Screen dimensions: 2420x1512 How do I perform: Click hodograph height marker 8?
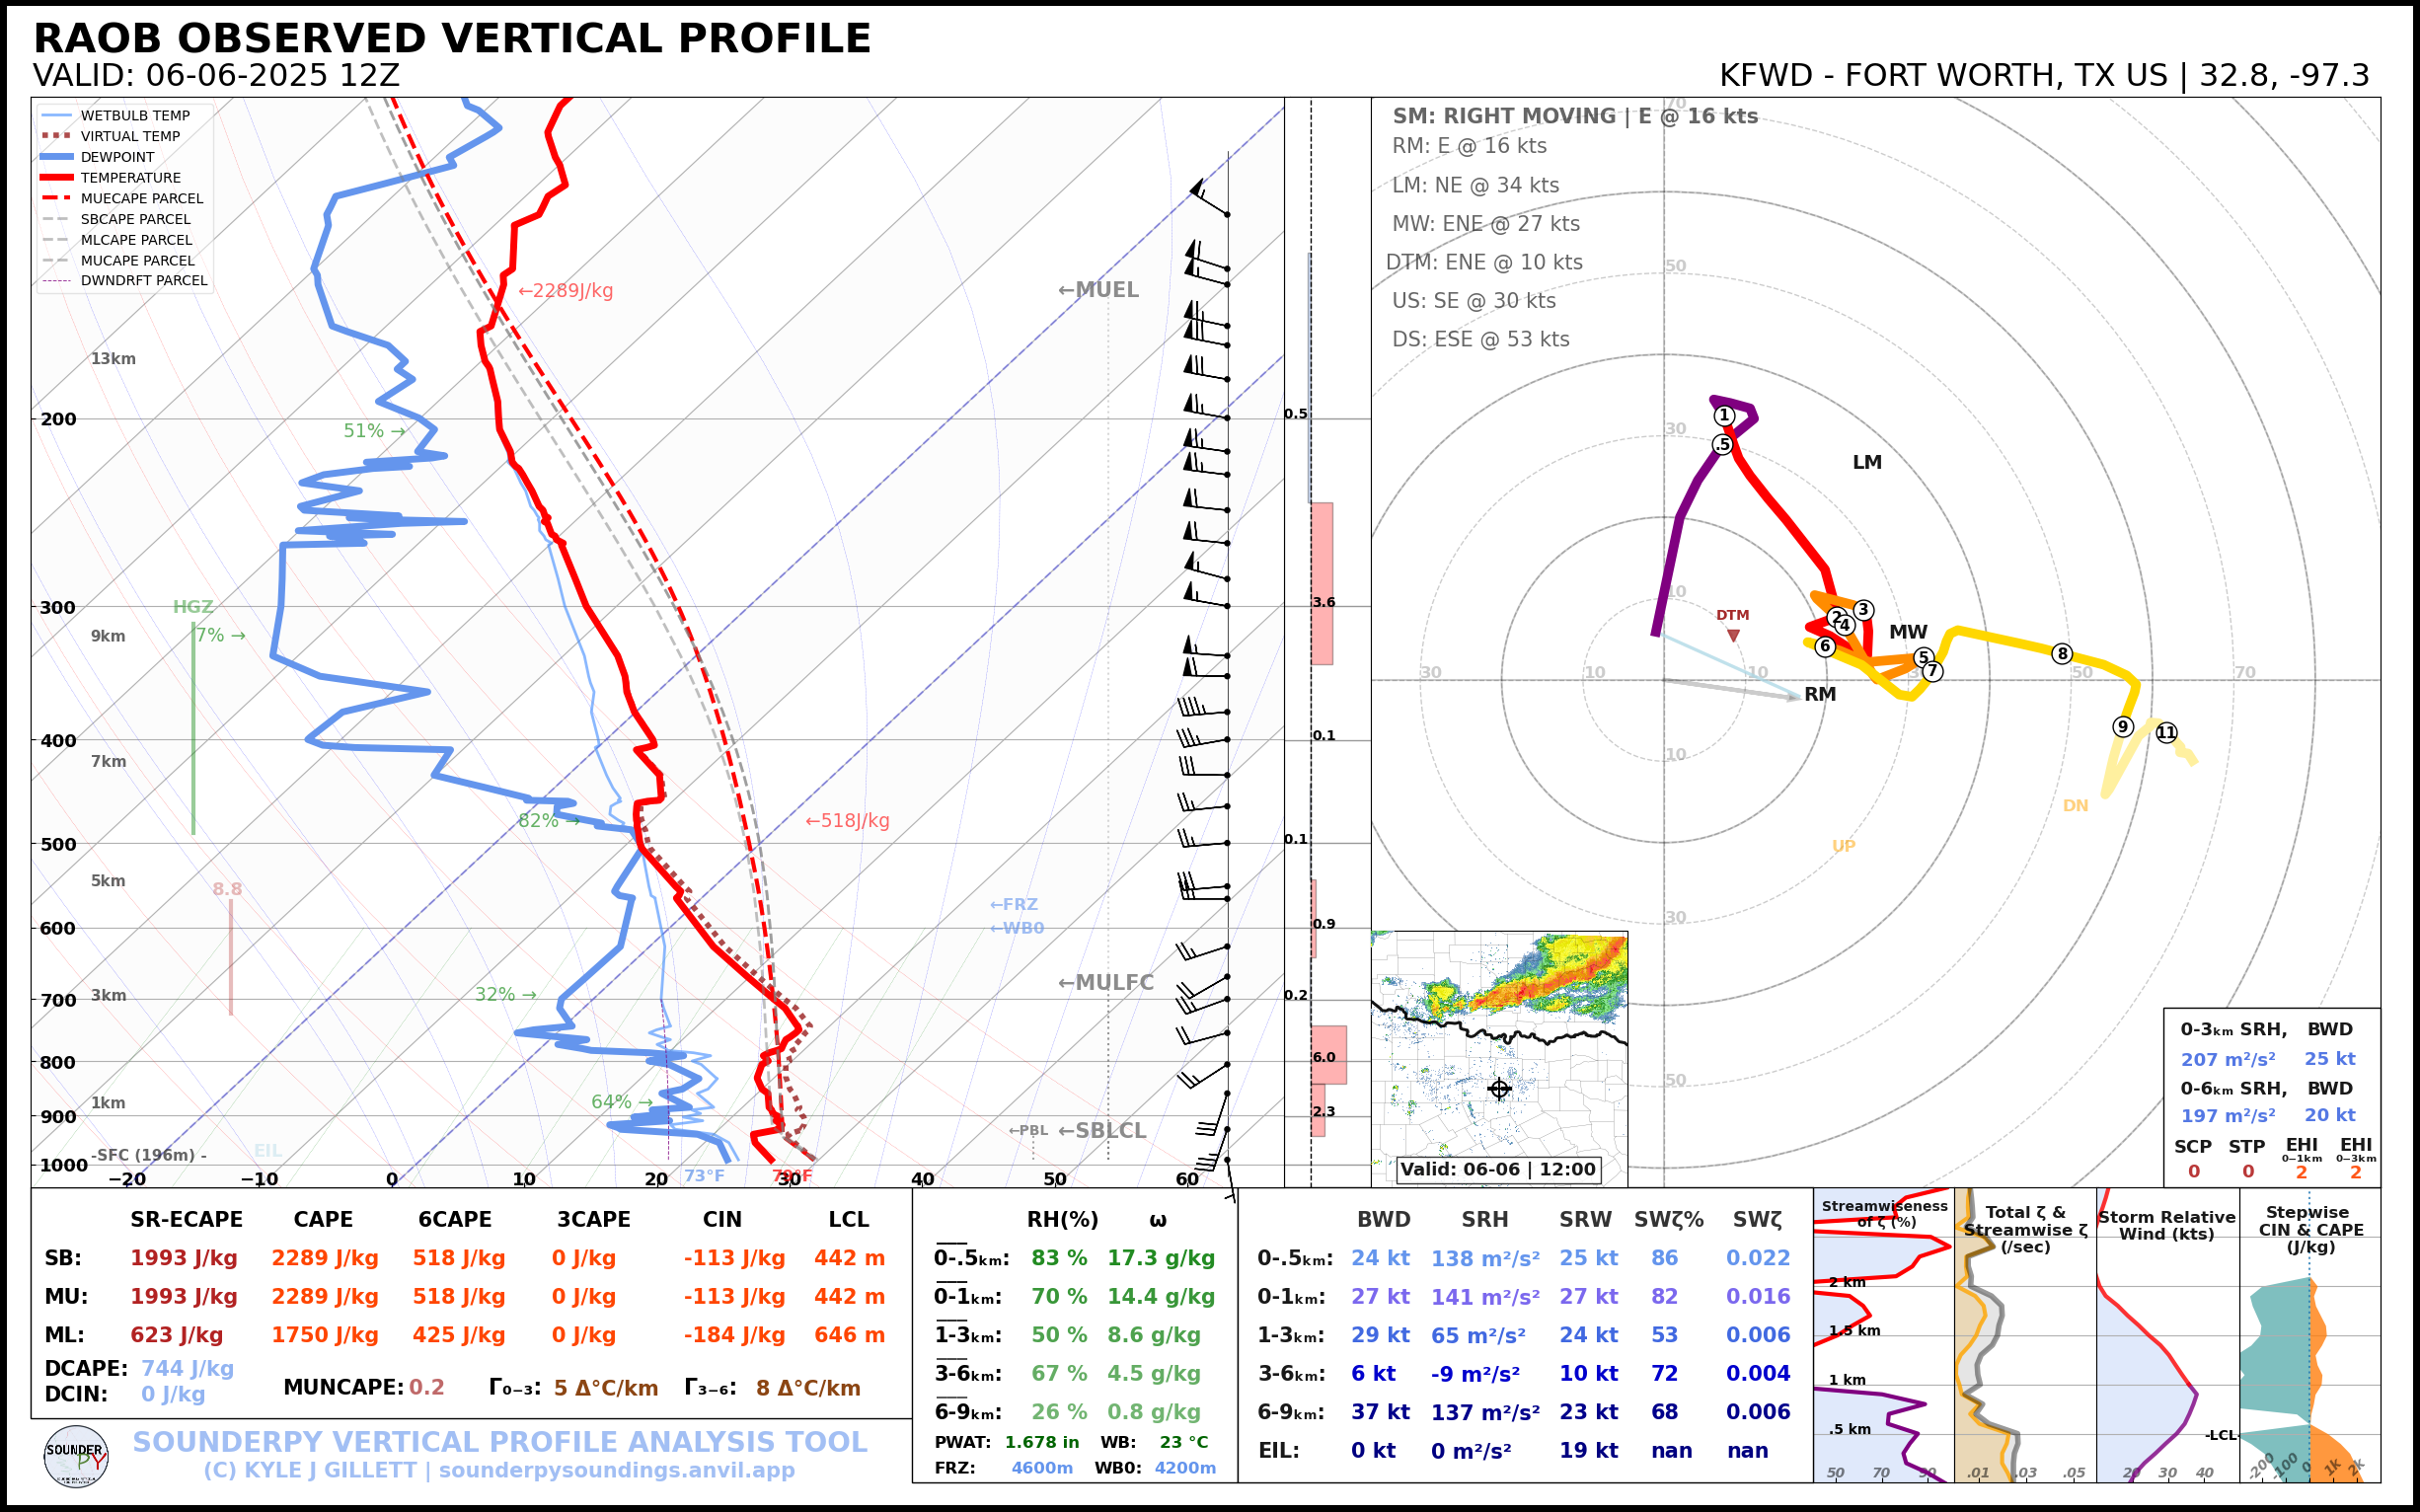coord(2062,654)
